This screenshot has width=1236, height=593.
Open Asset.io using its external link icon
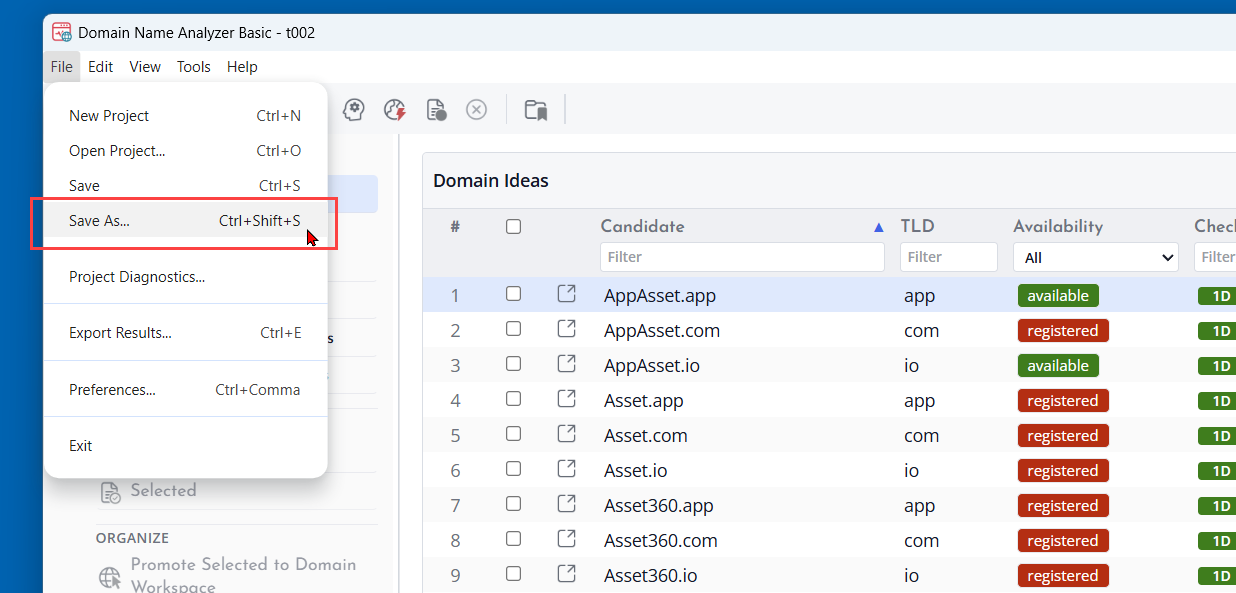point(566,469)
